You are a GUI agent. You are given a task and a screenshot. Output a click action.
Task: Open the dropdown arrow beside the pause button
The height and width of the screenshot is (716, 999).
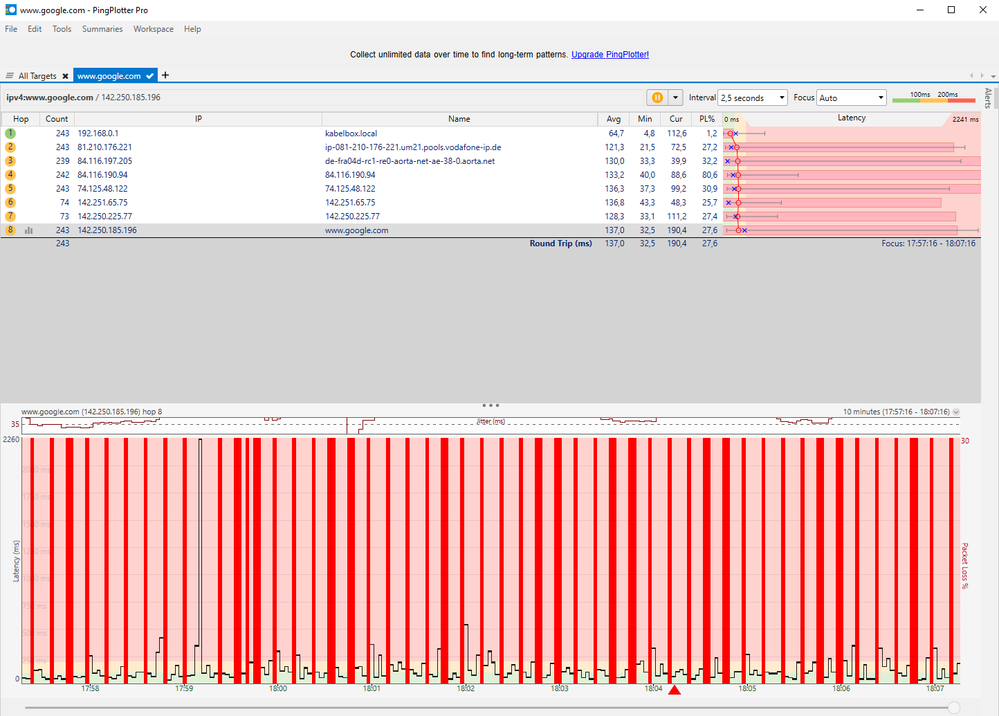click(x=676, y=97)
